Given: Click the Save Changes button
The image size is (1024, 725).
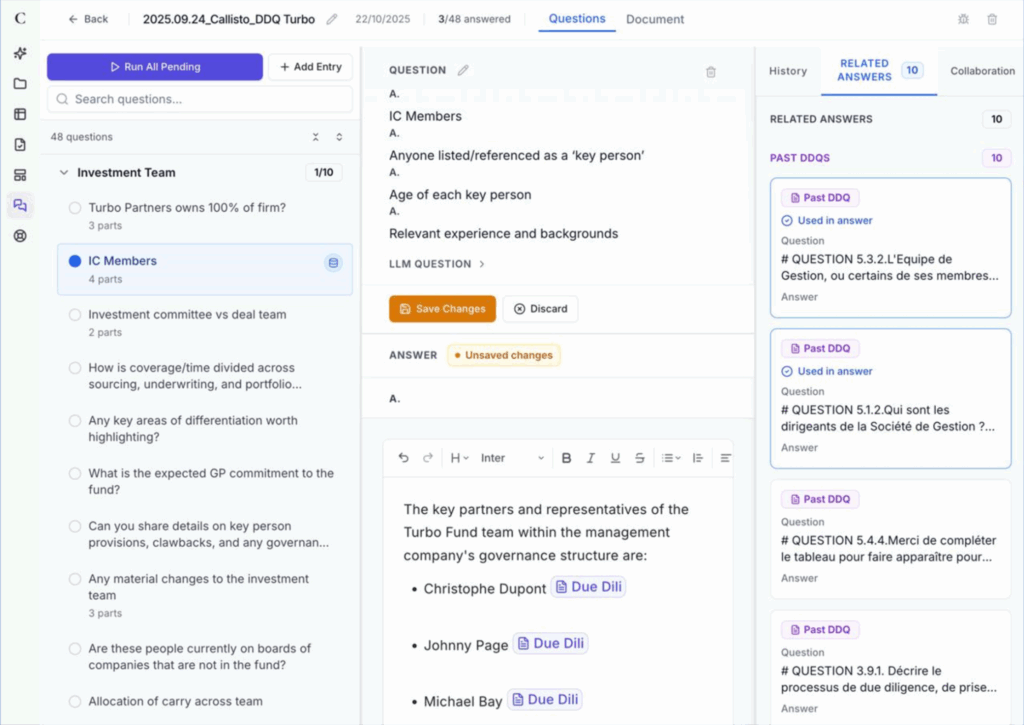Looking at the screenshot, I should pyautogui.click(x=442, y=309).
